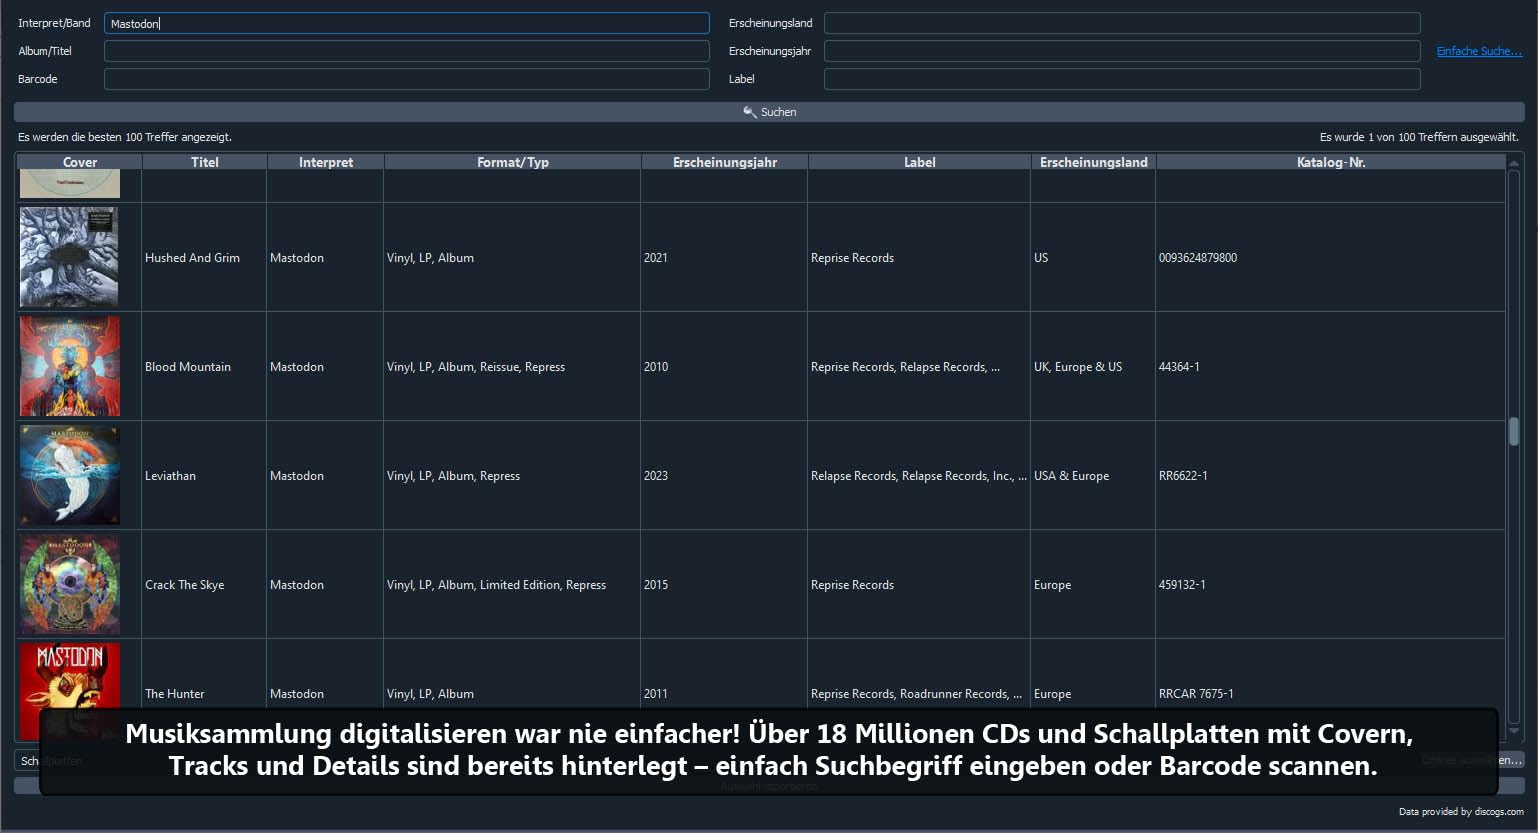
Task: Sort by Erscheinungsjahr column header
Action: (725, 162)
